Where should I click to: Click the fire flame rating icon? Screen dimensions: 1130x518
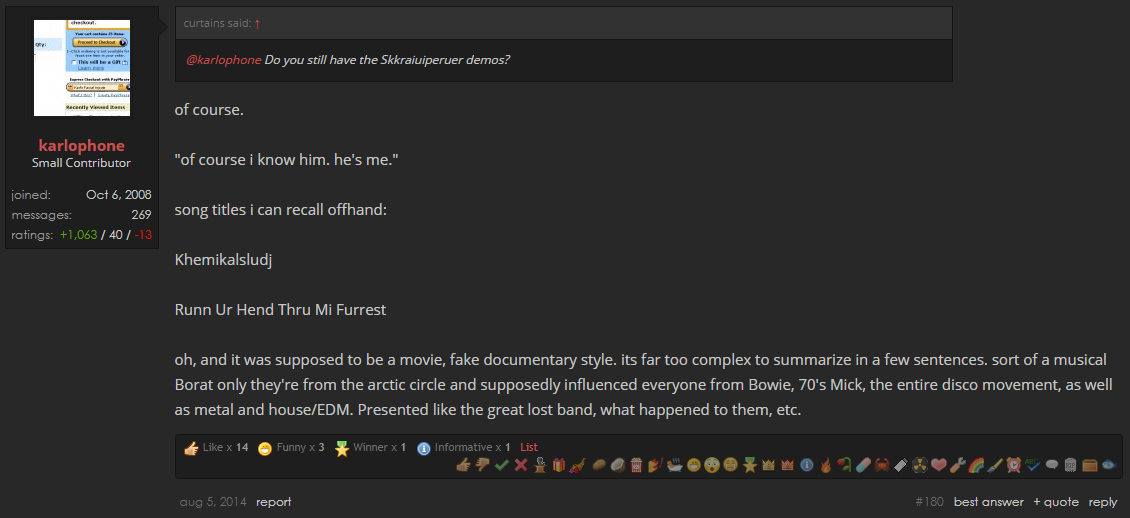coord(825,465)
